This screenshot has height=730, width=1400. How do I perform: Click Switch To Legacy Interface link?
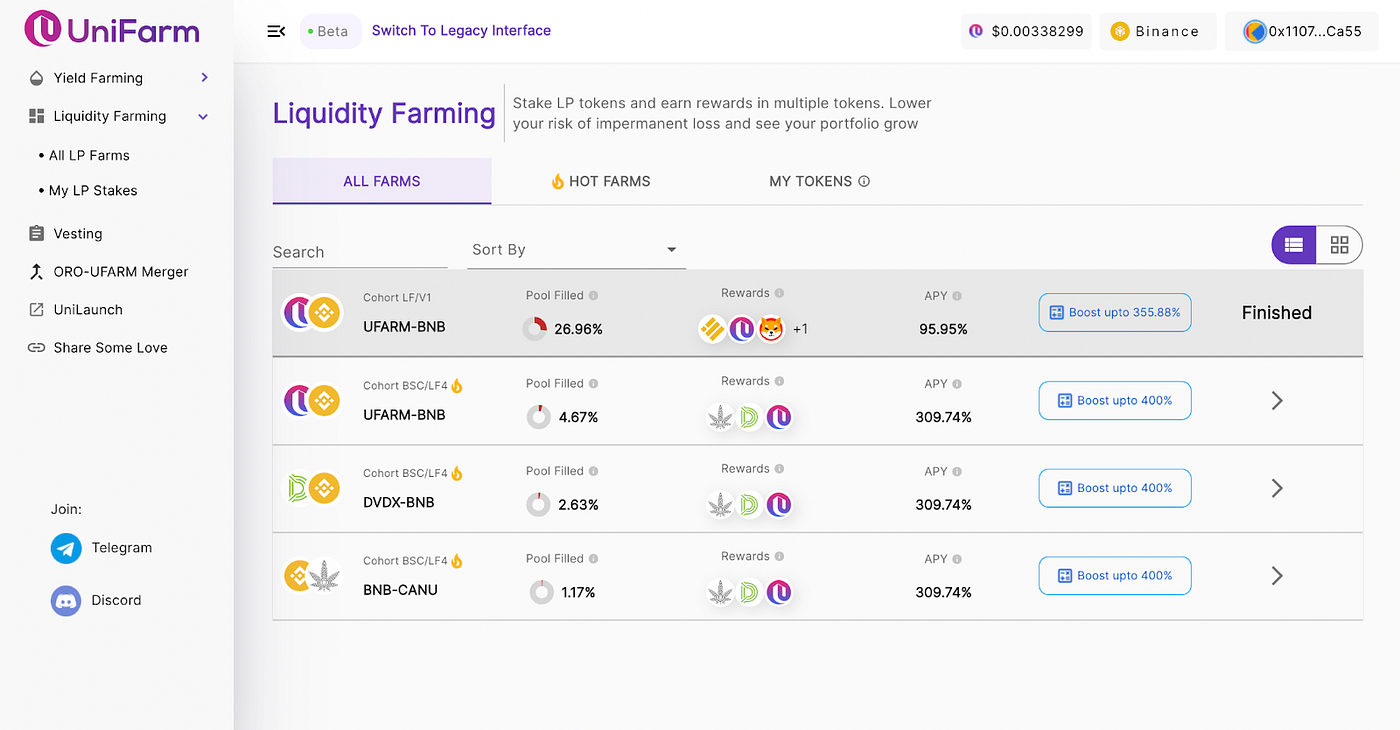461,30
